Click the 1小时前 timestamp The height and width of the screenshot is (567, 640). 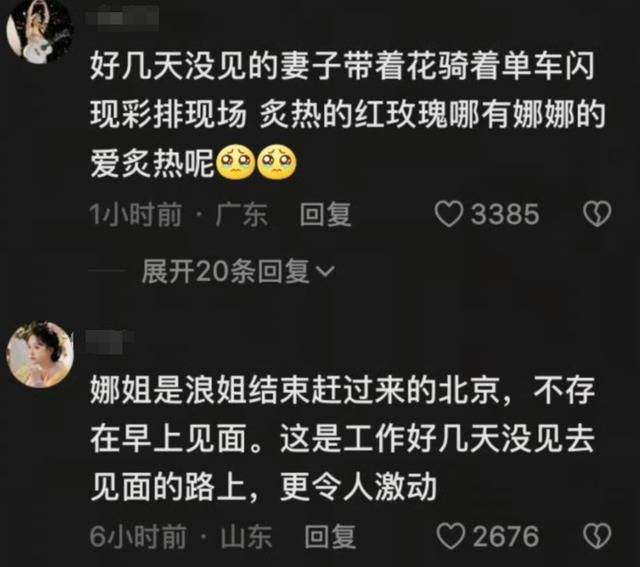(136, 214)
